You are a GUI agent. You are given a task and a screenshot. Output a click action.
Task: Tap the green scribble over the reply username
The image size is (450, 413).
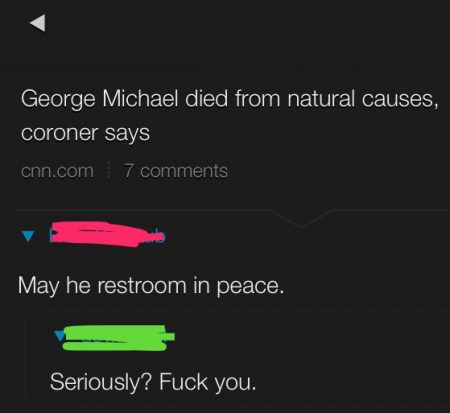[x=119, y=338]
